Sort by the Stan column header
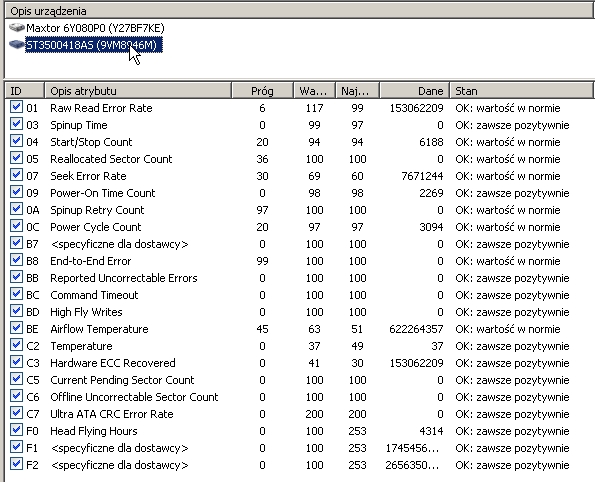 (x=521, y=91)
